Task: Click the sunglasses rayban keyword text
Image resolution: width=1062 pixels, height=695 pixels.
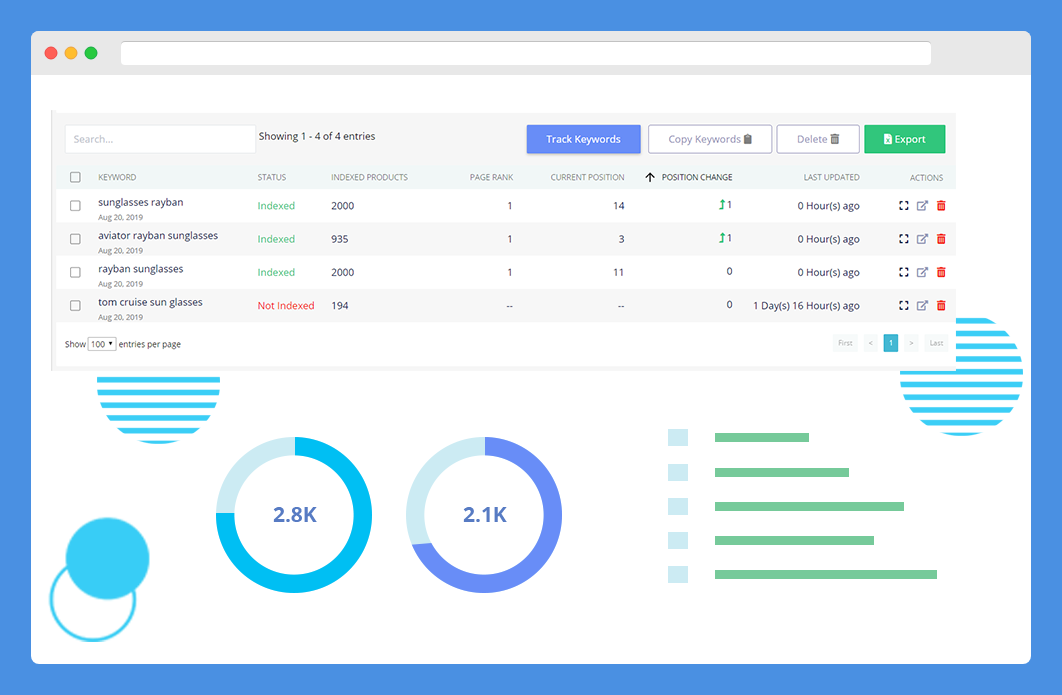Action: pos(141,202)
